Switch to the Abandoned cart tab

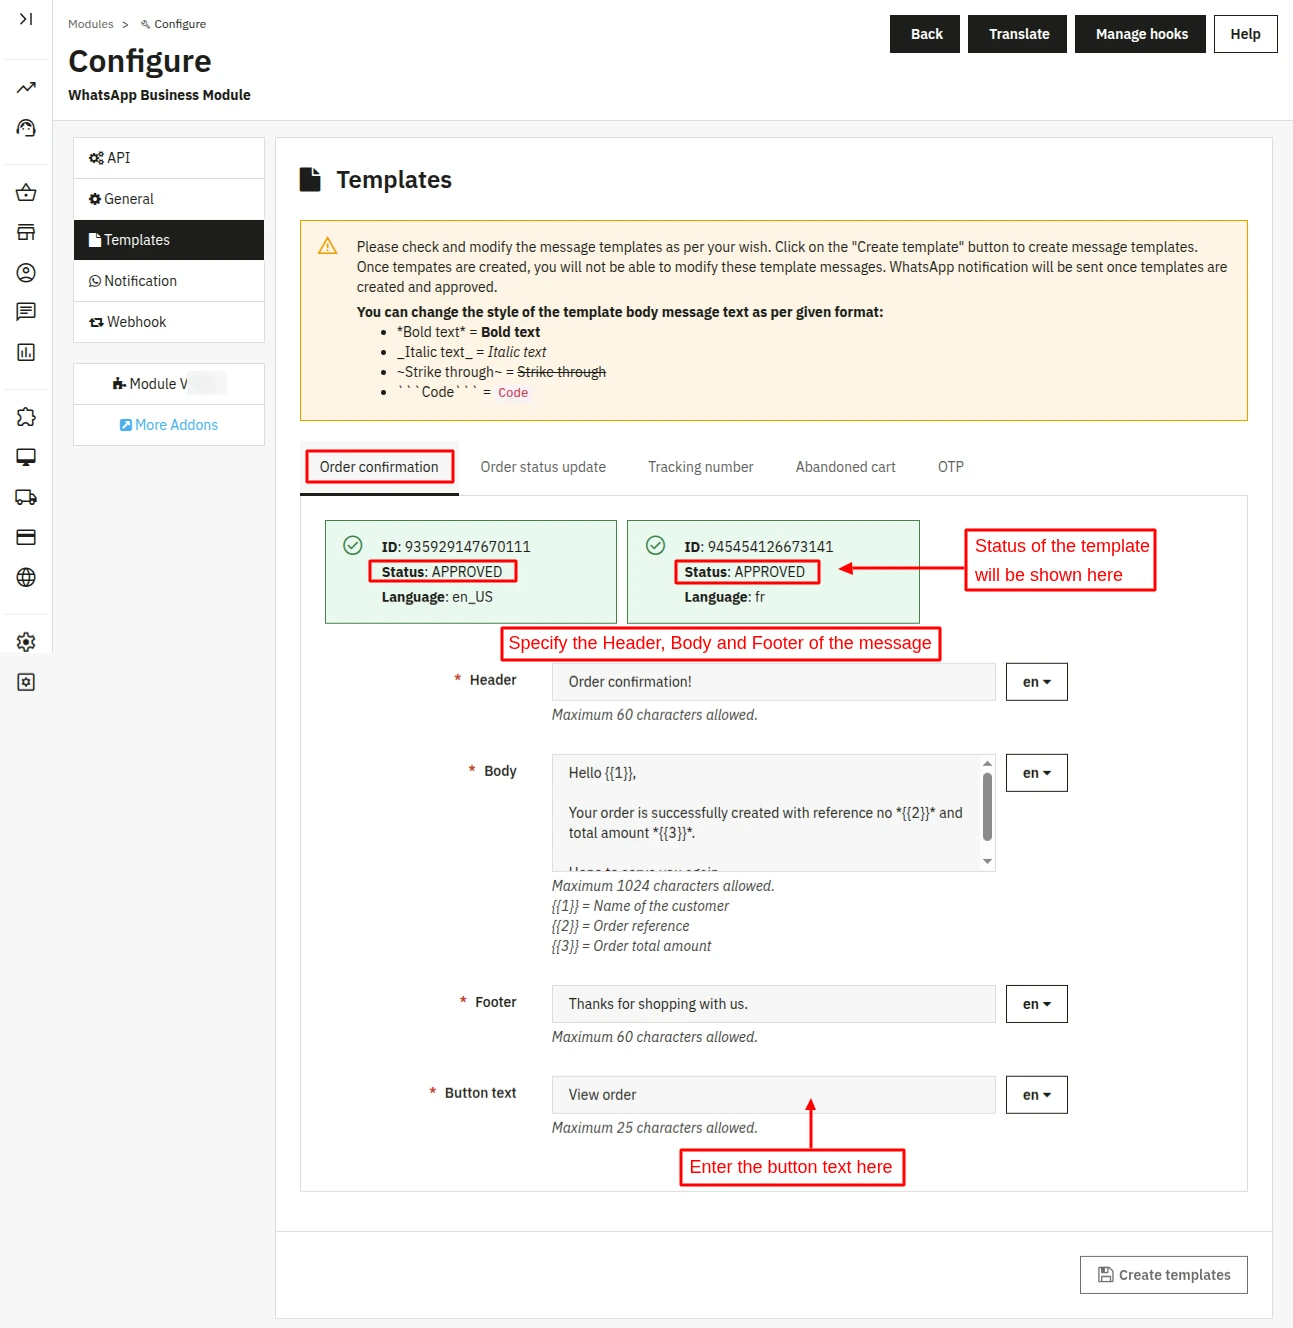[845, 467]
